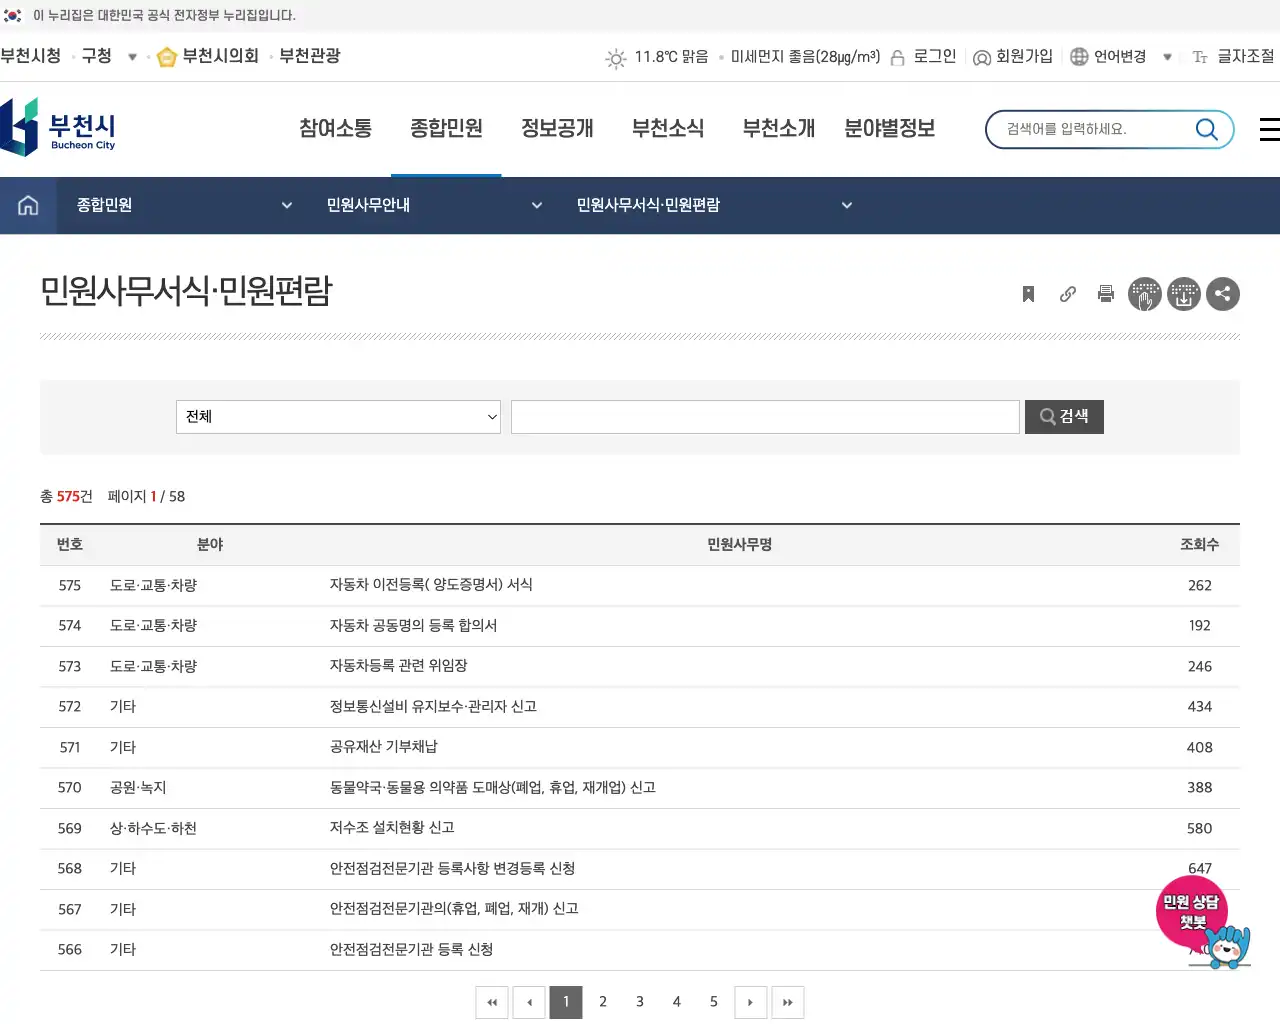Viewport: 1280px width, 1024px height.
Task: Open the hamburger menu at top right
Action: [1268, 129]
